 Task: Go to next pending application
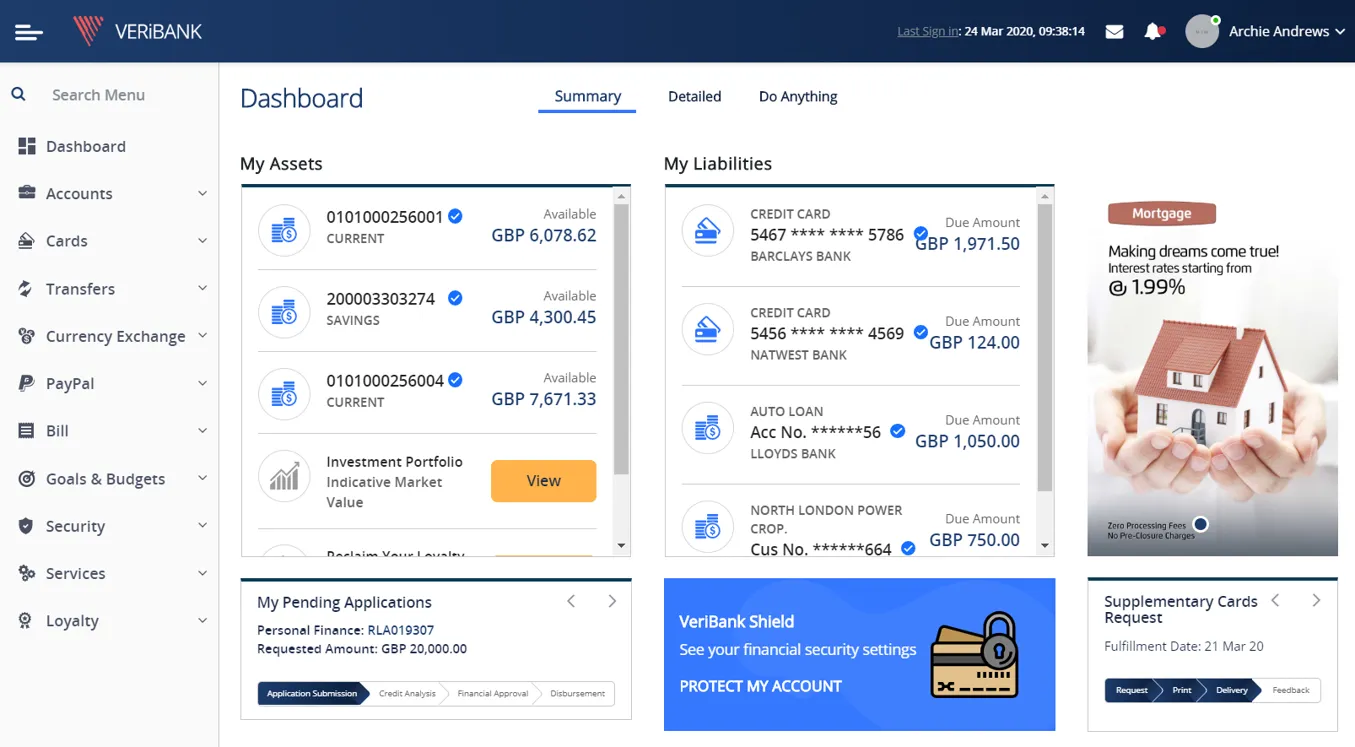pyautogui.click(x=612, y=601)
